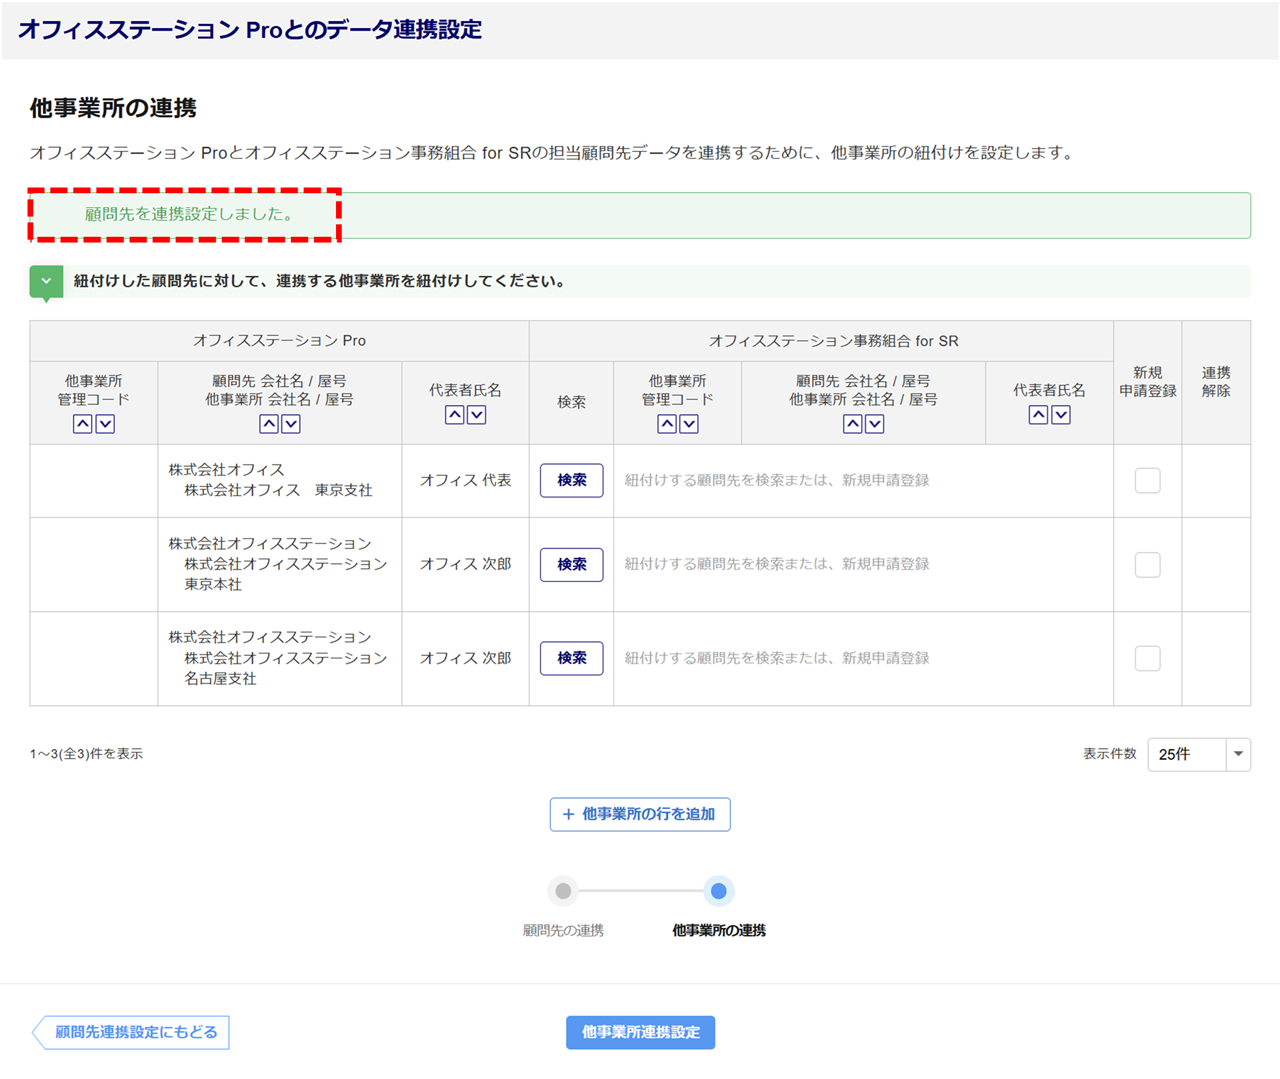Viewport: 1280px width, 1079px height.
Task: Collapse the green instruction chevron
Action: 46,282
